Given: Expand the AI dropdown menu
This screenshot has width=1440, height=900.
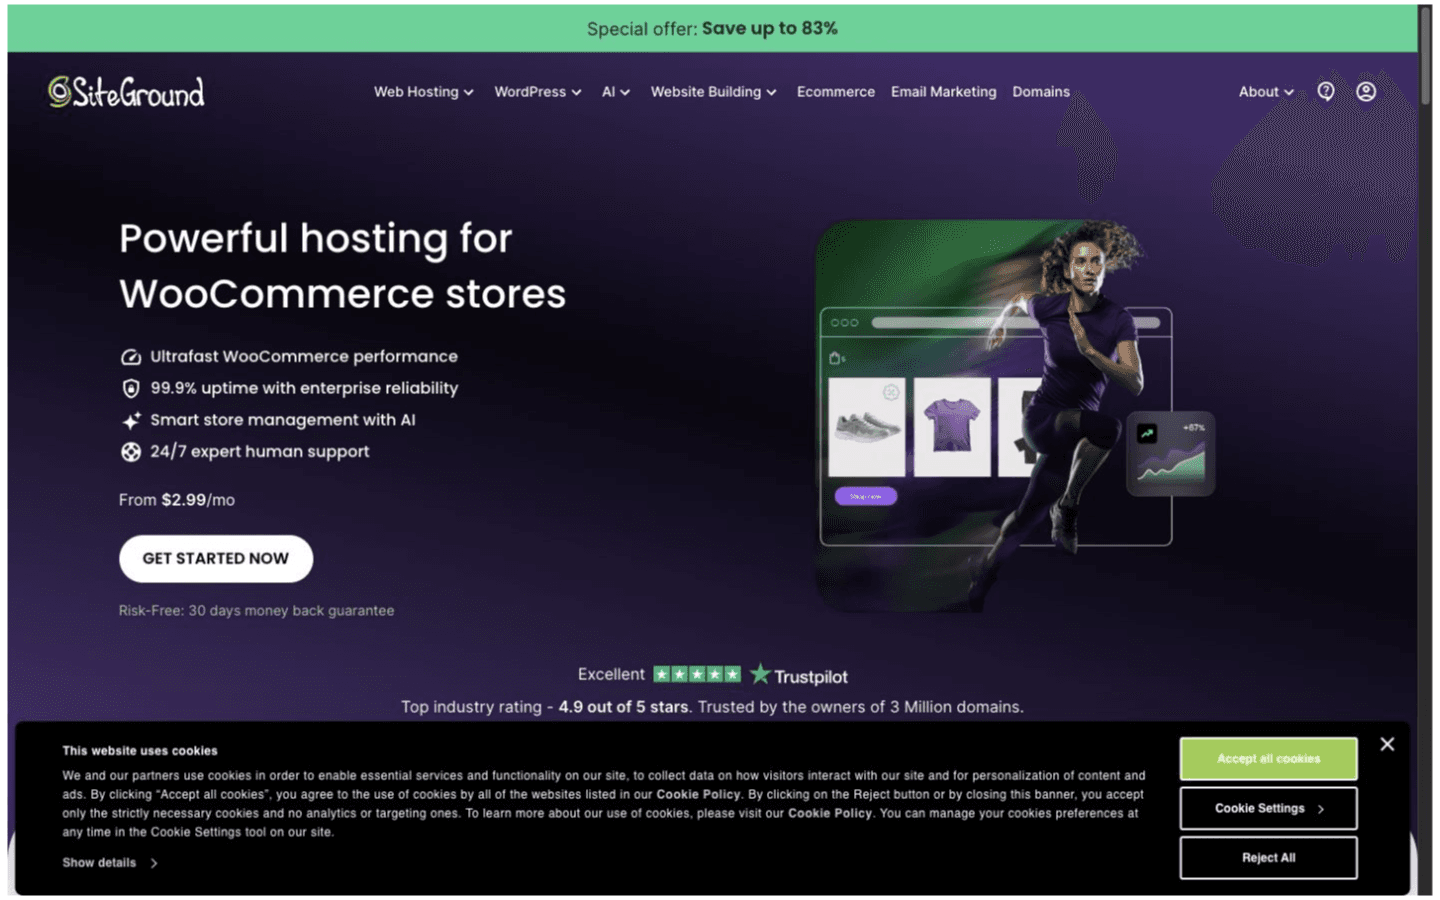Looking at the screenshot, I should click(616, 92).
